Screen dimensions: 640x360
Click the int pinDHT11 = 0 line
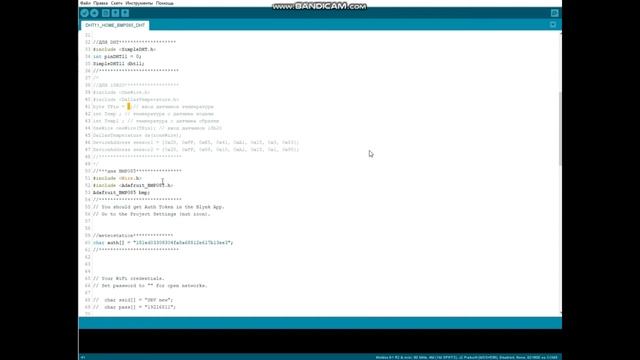pos(117,57)
